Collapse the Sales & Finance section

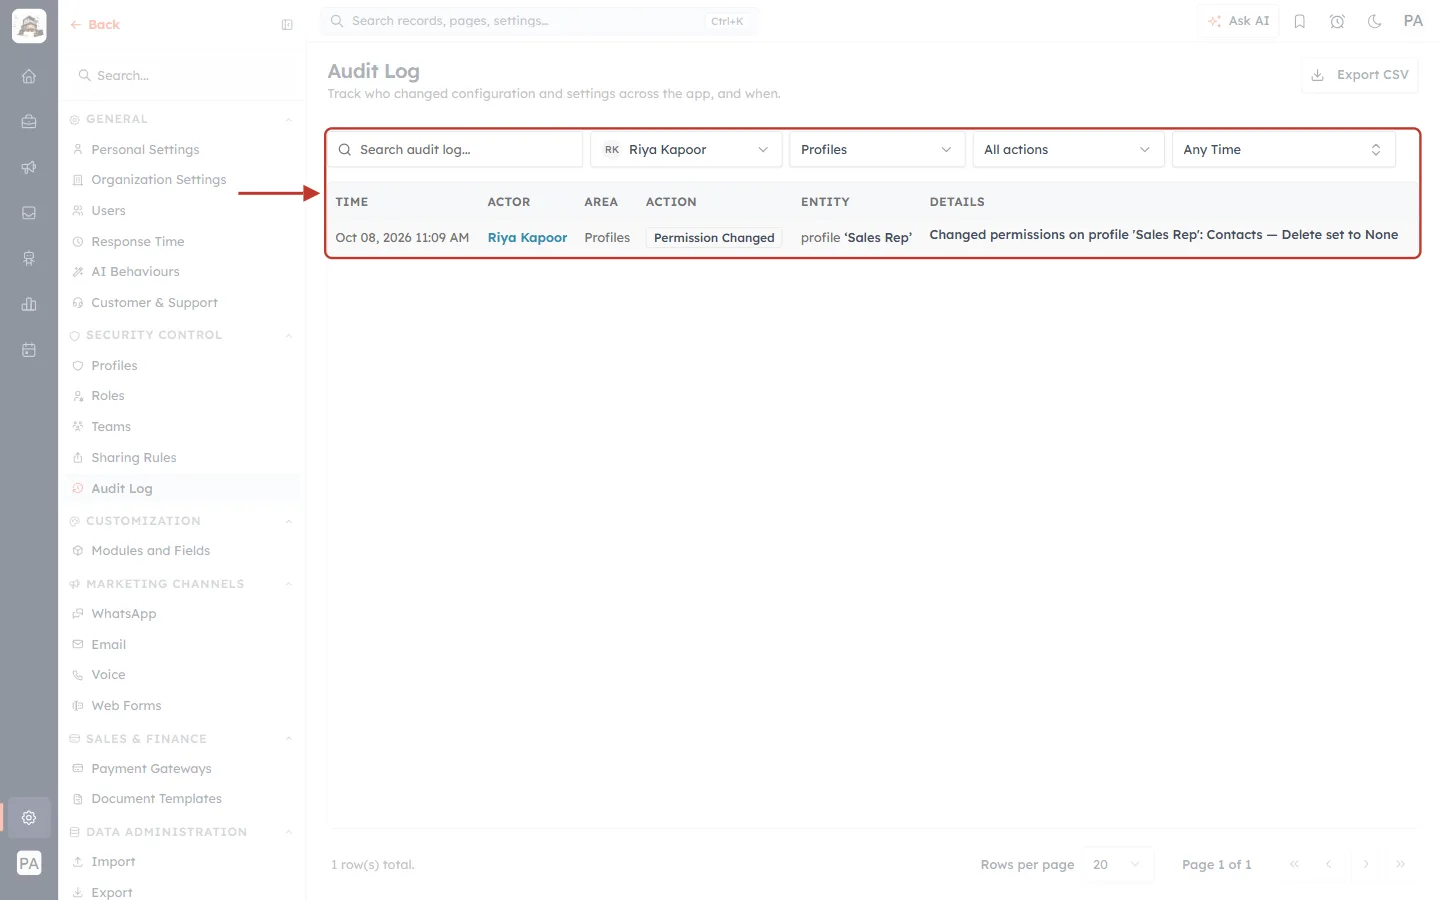(288, 740)
